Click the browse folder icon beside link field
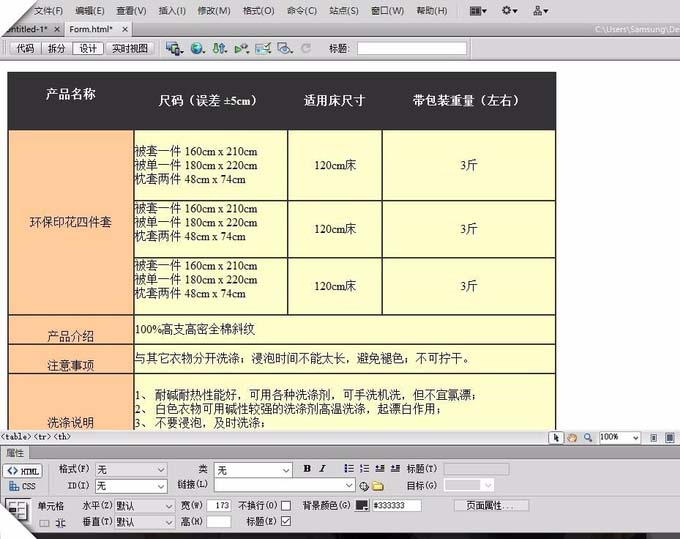Image resolution: width=680 pixels, height=539 pixels. point(378,486)
